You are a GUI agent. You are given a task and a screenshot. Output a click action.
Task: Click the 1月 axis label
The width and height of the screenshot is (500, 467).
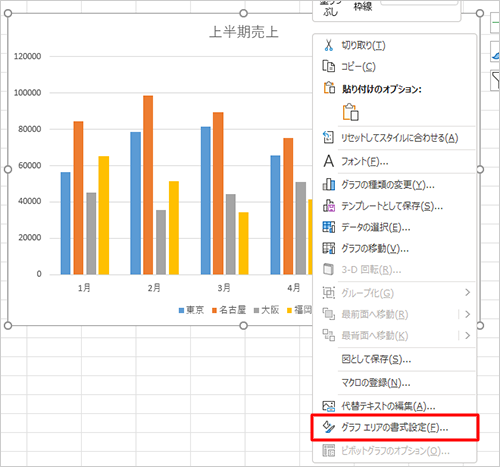point(84,288)
